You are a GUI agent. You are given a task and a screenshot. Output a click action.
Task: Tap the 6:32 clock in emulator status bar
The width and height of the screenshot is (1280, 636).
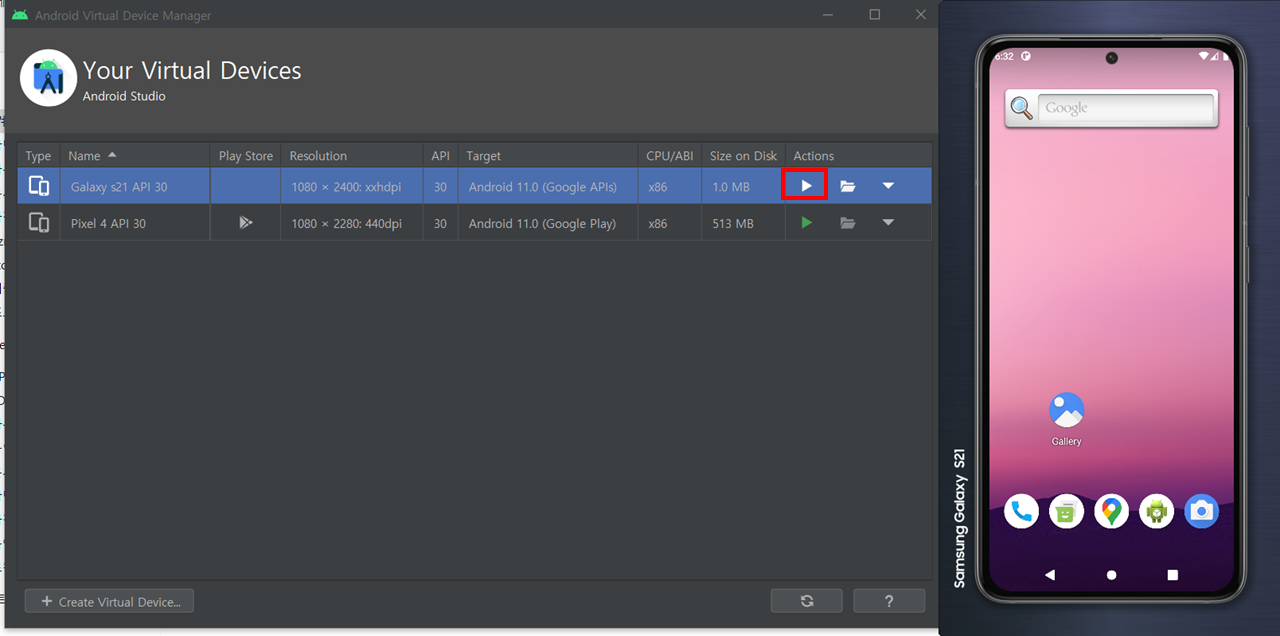pyautogui.click(x=1004, y=56)
